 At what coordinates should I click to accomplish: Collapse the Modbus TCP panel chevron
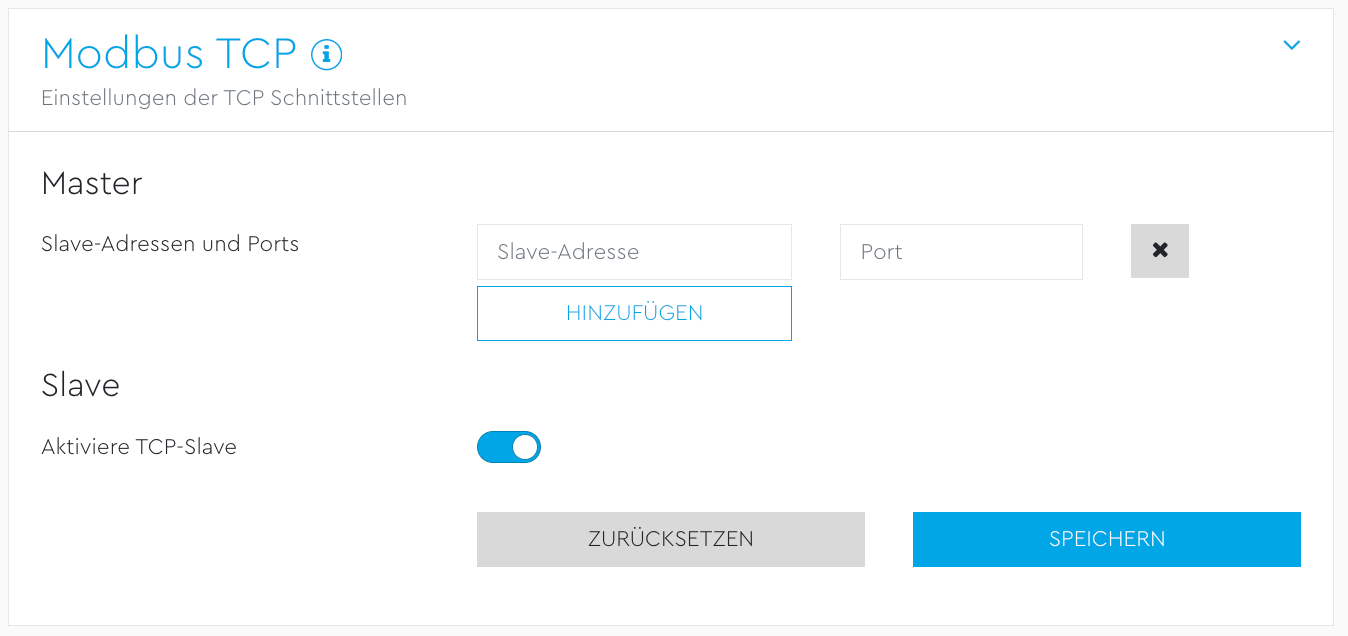[x=1291, y=45]
